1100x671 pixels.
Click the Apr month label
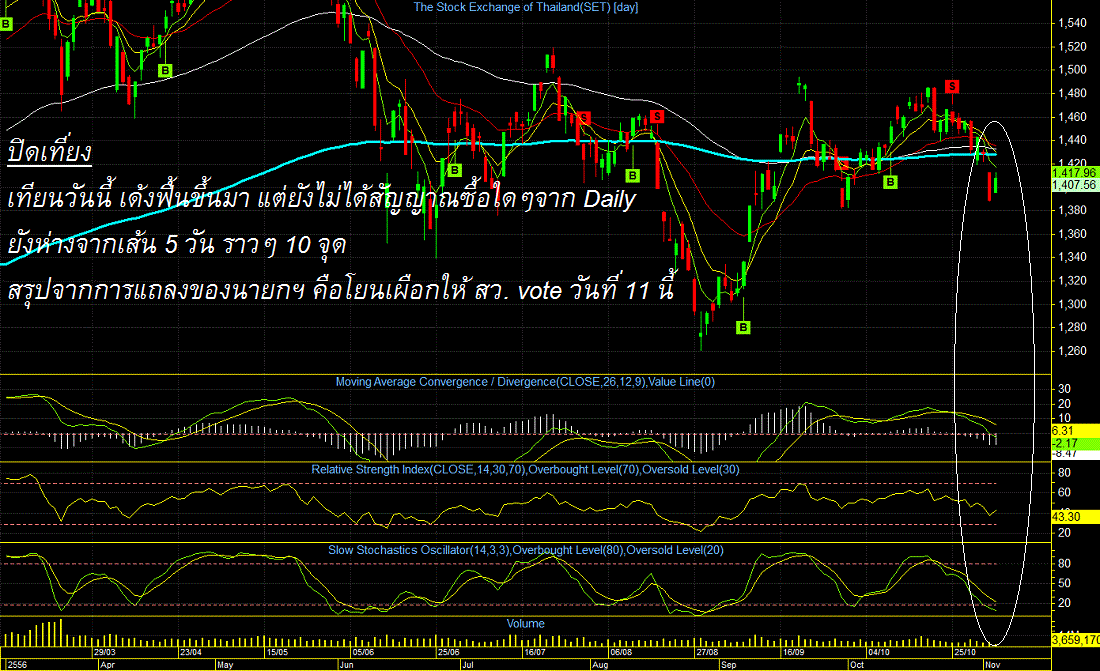107,665
